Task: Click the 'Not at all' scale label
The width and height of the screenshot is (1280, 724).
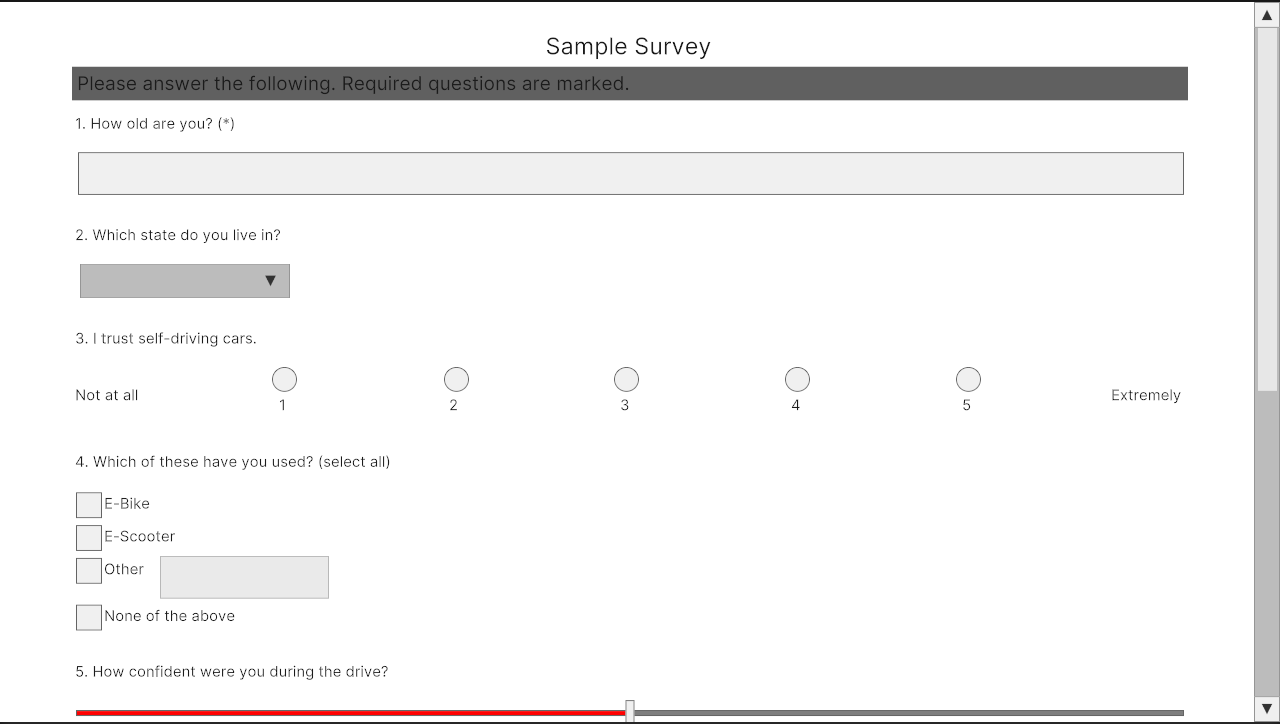Action: point(107,395)
